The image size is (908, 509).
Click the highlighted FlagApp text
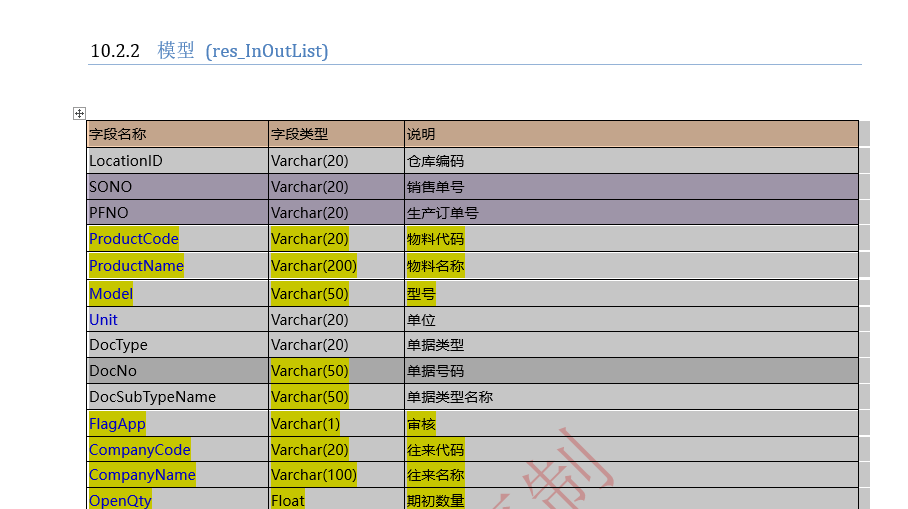pyautogui.click(x=117, y=424)
